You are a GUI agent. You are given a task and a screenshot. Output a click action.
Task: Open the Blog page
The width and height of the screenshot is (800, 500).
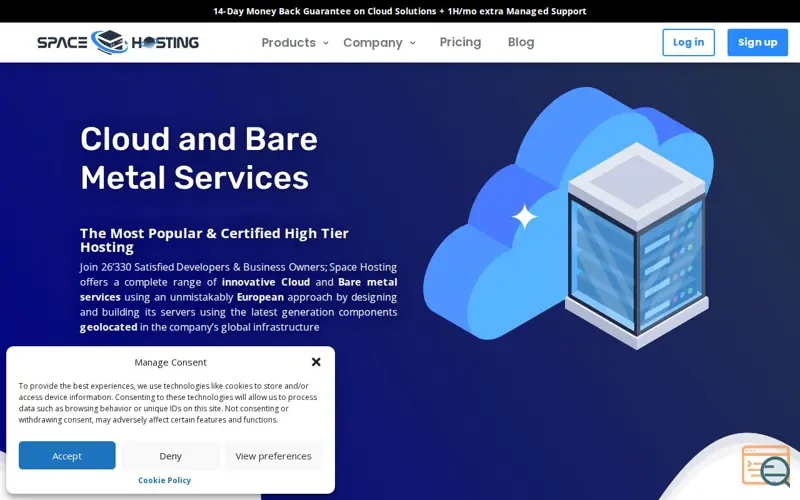click(x=521, y=42)
